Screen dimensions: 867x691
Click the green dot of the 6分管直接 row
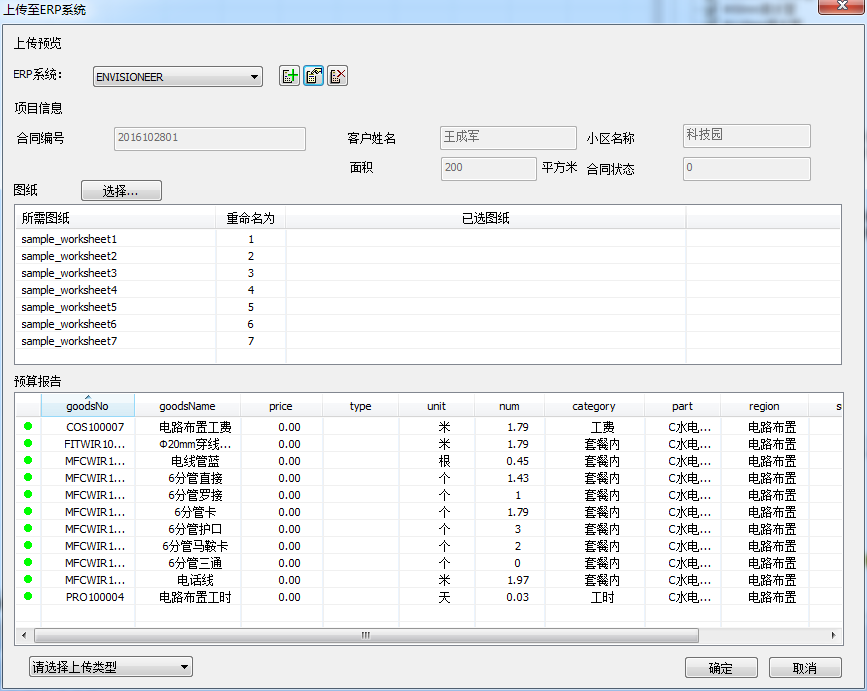(x=28, y=477)
